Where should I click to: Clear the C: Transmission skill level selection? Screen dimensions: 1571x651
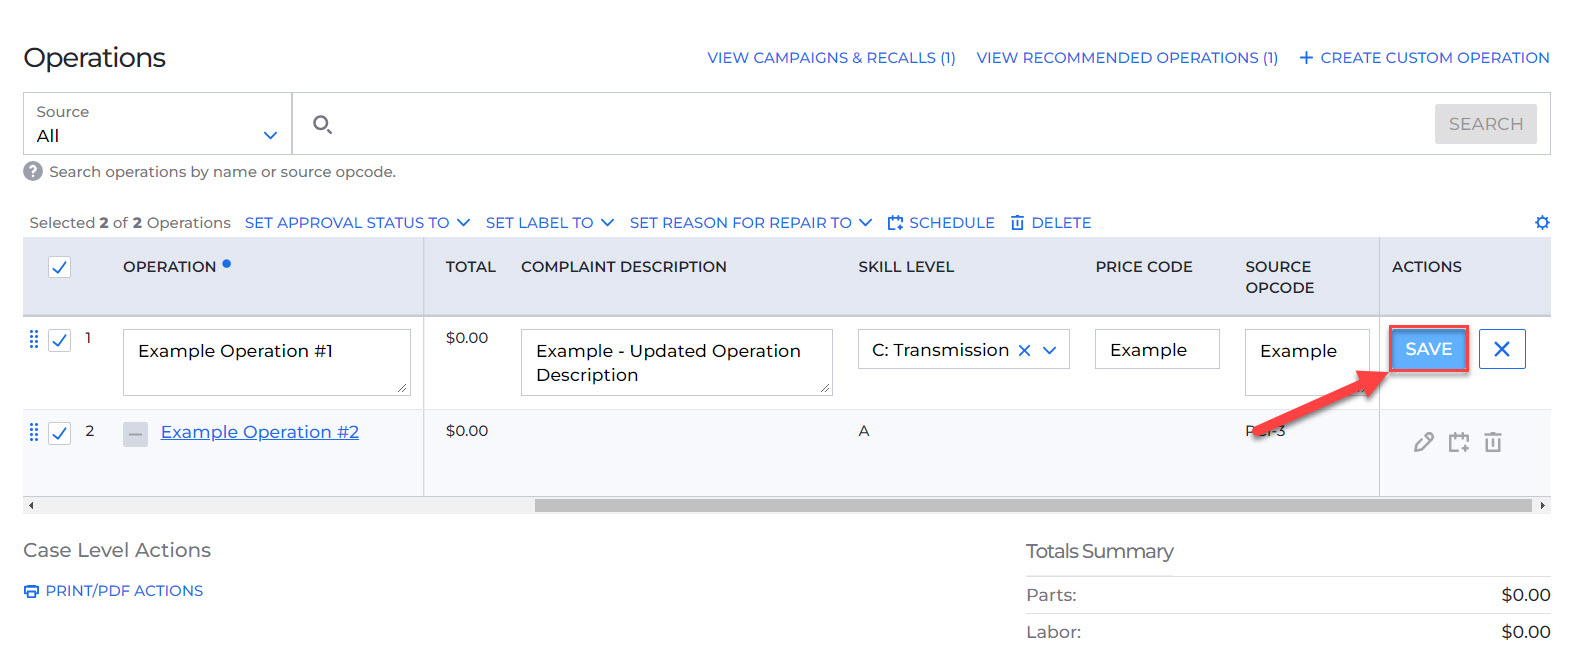pyautogui.click(x=1024, y=350)
